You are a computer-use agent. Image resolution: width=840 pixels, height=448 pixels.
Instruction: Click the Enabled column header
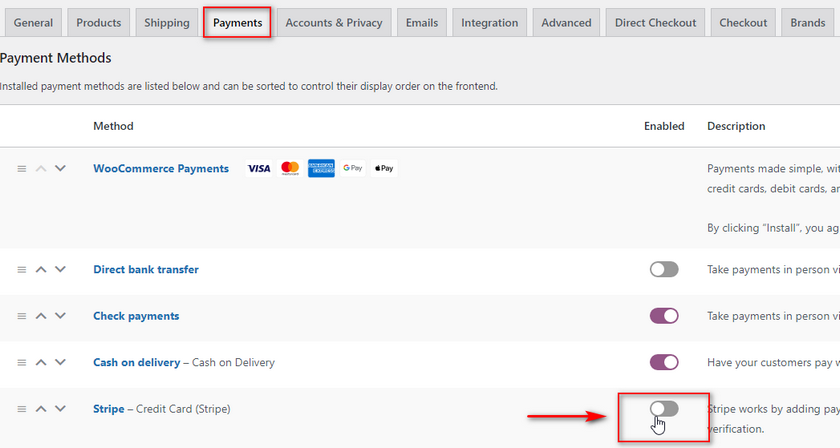coord(664,126)
